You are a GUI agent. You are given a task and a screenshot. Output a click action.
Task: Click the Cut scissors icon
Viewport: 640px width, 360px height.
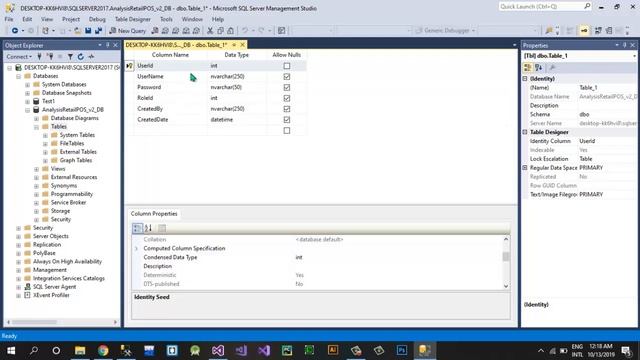(210, 31)
